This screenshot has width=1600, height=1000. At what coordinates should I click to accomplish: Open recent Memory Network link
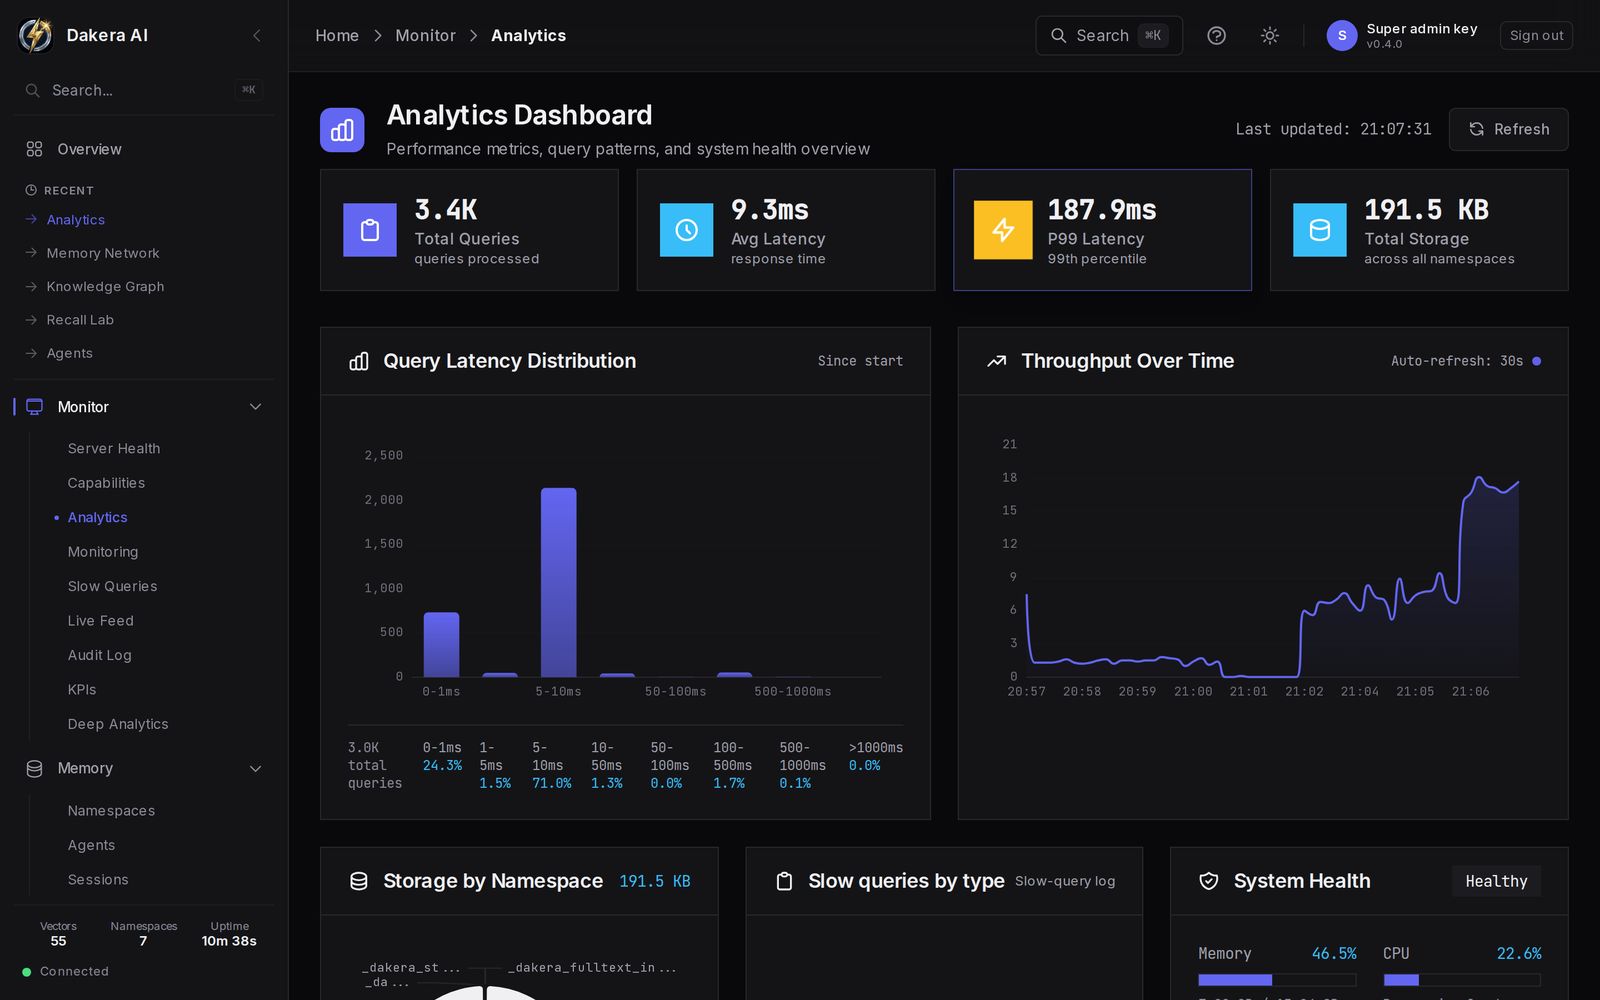click(103, 254)
